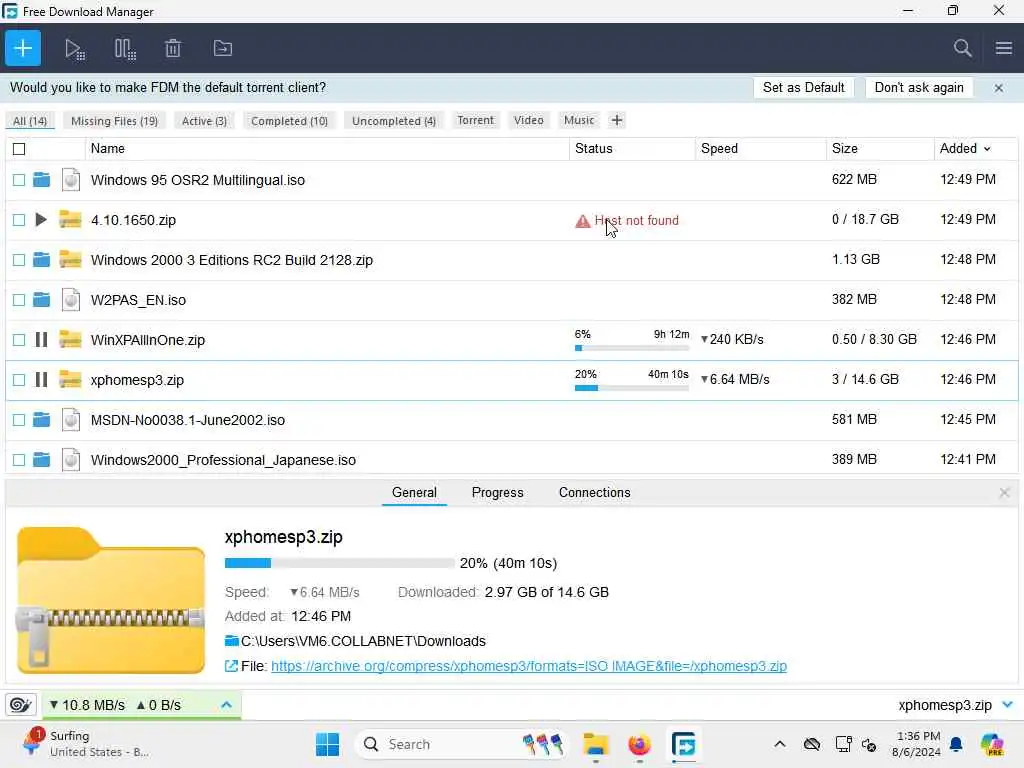Image resolution: width=1024 pixels, height=768 pixels.
Task: Pause the WinXPAllInOne.zip download
Action: pyautogui.click(x=41, y=340)
